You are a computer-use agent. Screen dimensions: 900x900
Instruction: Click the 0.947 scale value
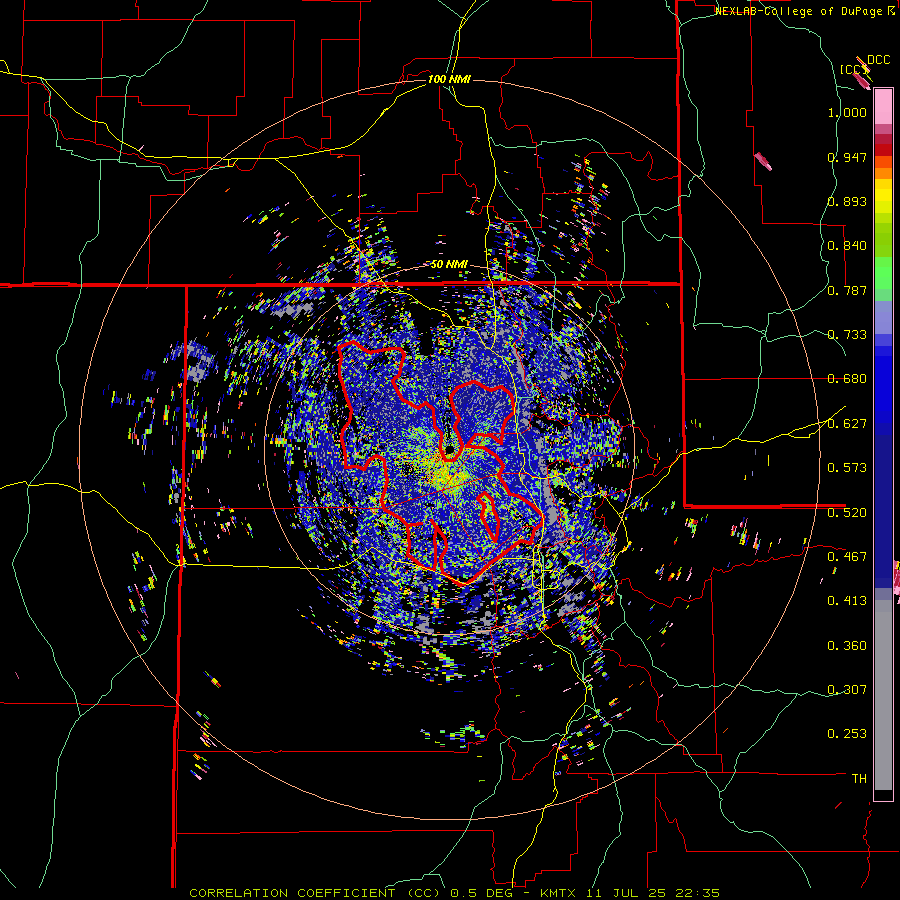[x=847, y=157]
